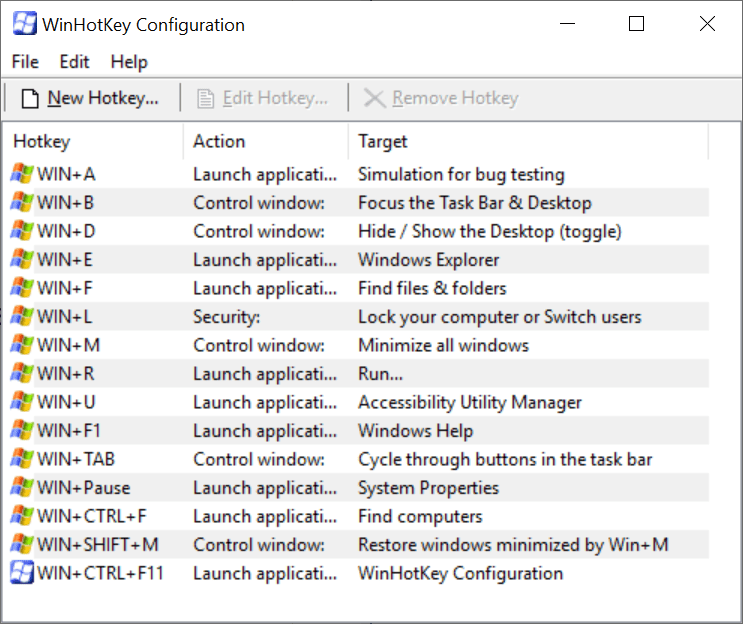The width and height of the screenshot is (743, 624).
Task: Click the Windows flag icon beside WIN+Pause
Action: [22, 488]
